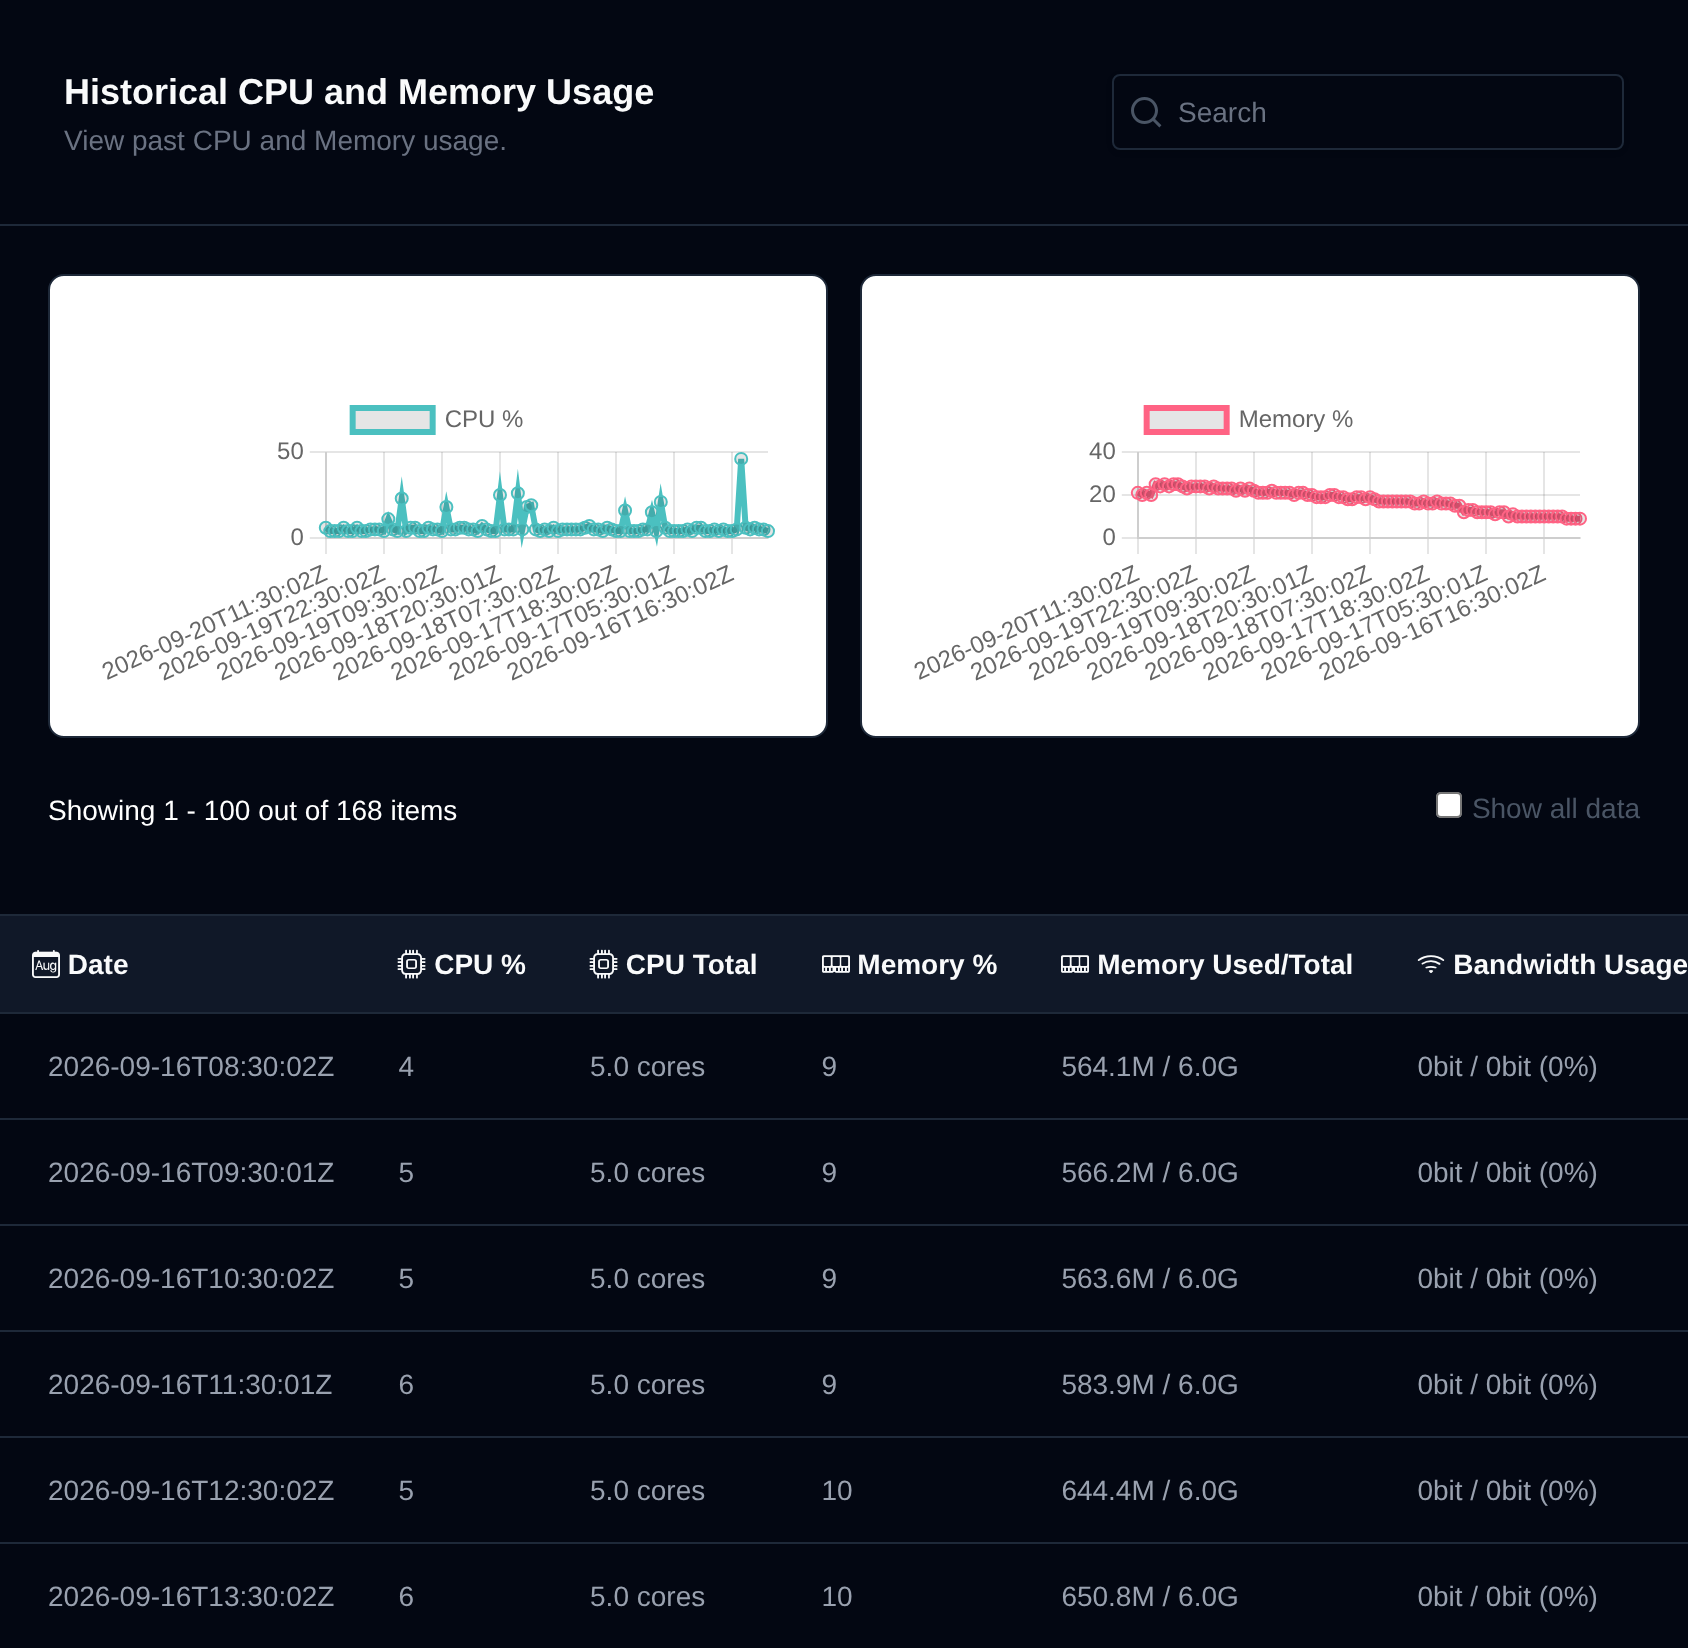The width and height of the screenshot is (1688, 1648).
Task: Click 5.0 cores in the 09:30:01Z row
Action: [647, 1173]
